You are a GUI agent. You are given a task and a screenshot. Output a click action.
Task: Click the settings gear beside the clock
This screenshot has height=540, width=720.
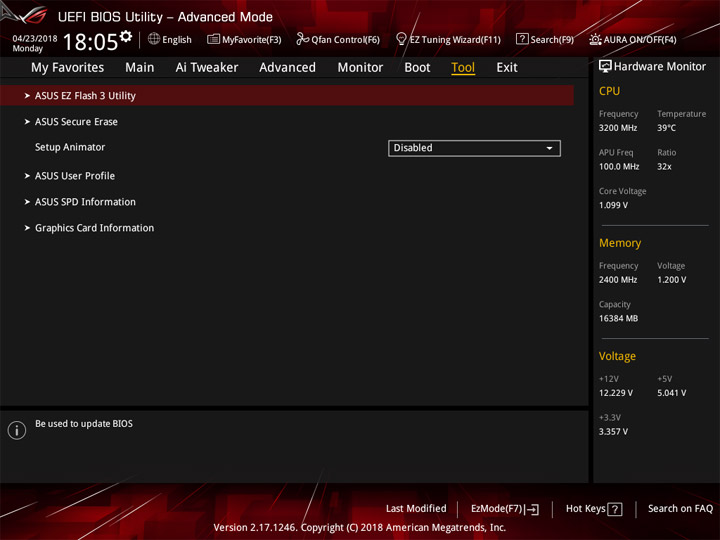pyautogui.click(x=126, y=36)
